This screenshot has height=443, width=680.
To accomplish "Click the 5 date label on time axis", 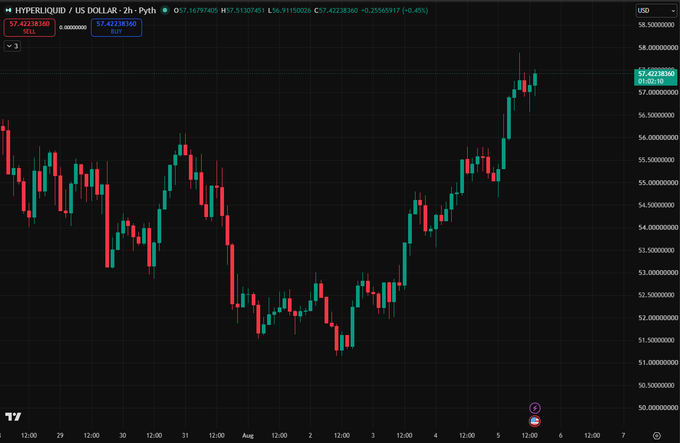I will tap(498, 435).
